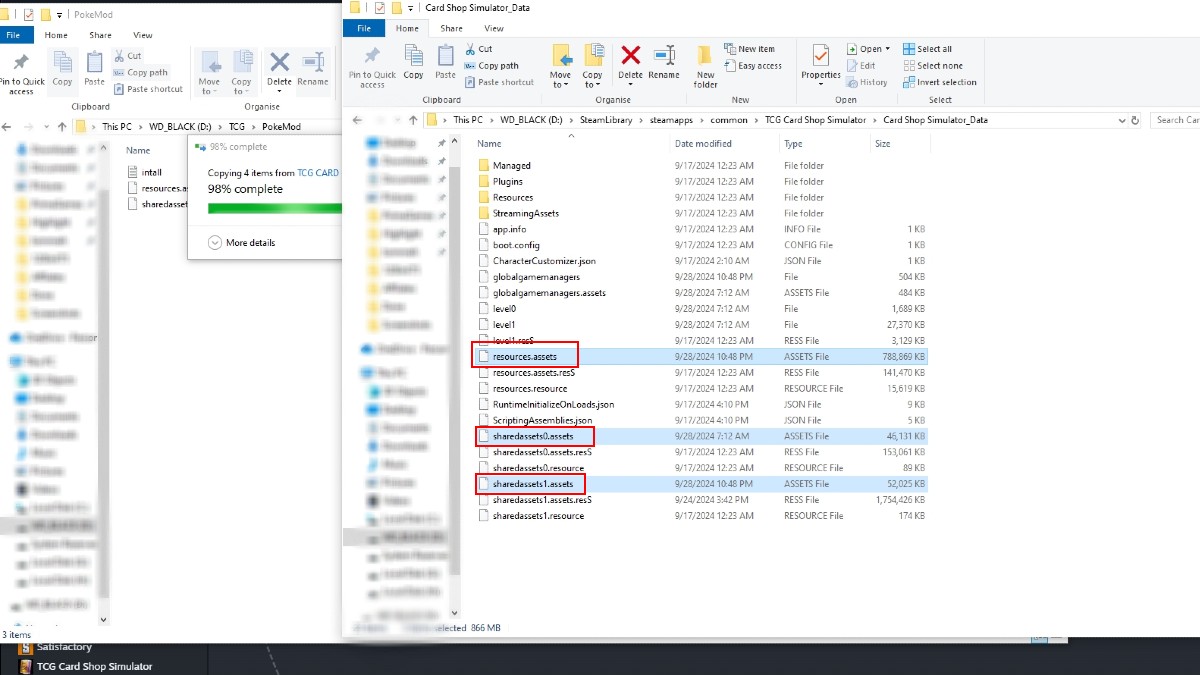The width and height of the screenshot is (1200, 675).
Task: Click Delete icon in right window ribbon
Action: [x=630, y=62]
